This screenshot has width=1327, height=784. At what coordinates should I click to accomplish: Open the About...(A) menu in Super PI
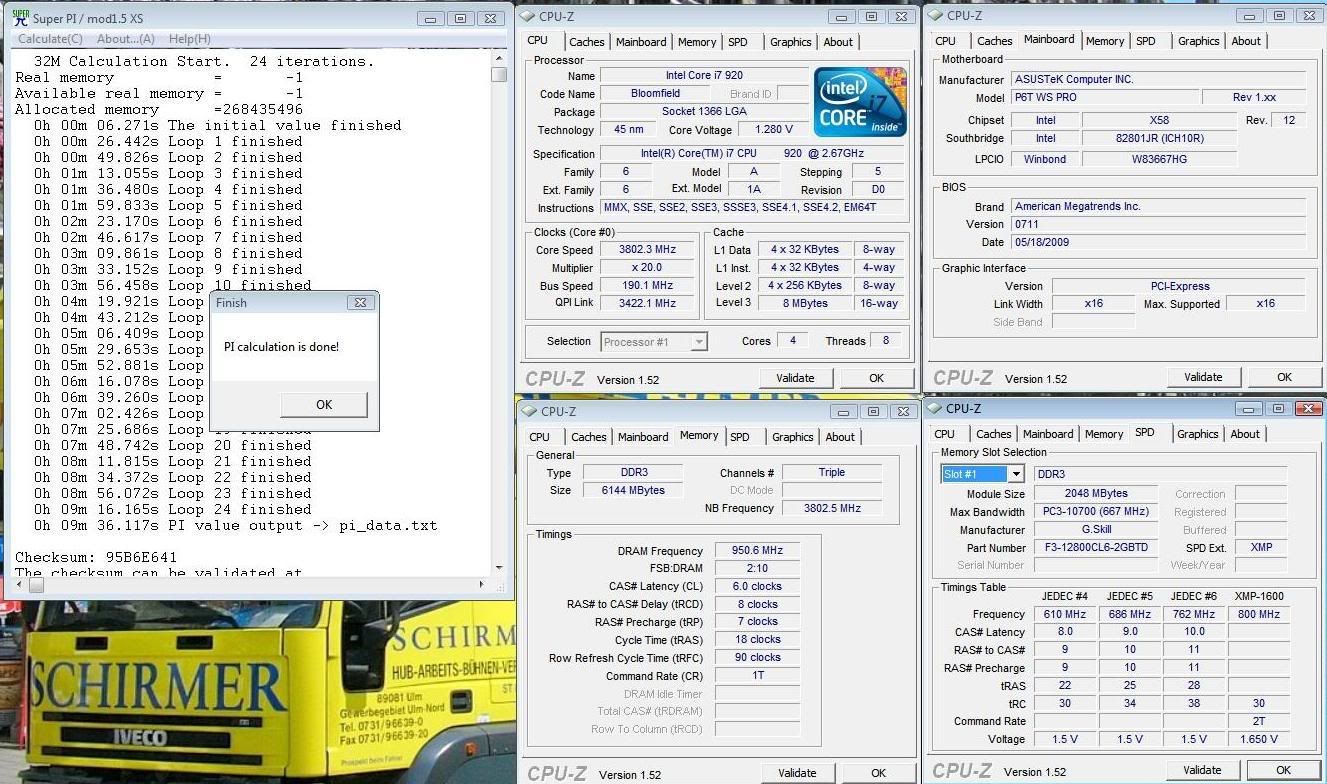pos(126,39)
